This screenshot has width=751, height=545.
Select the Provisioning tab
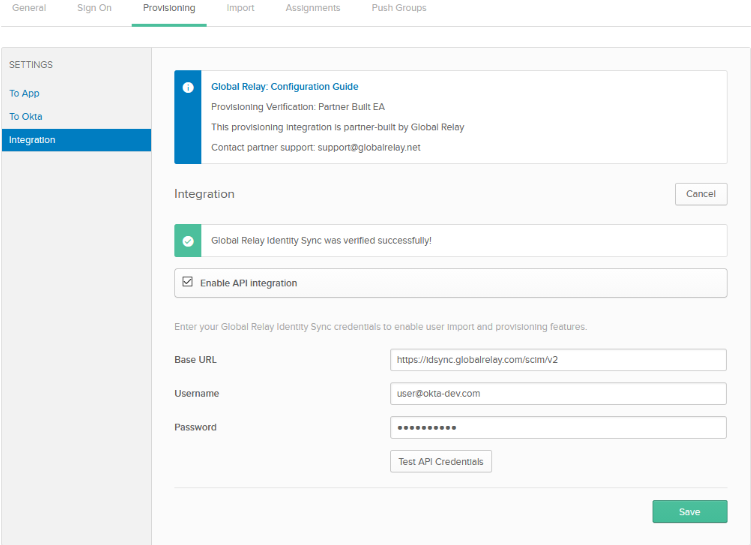(169, 8)
